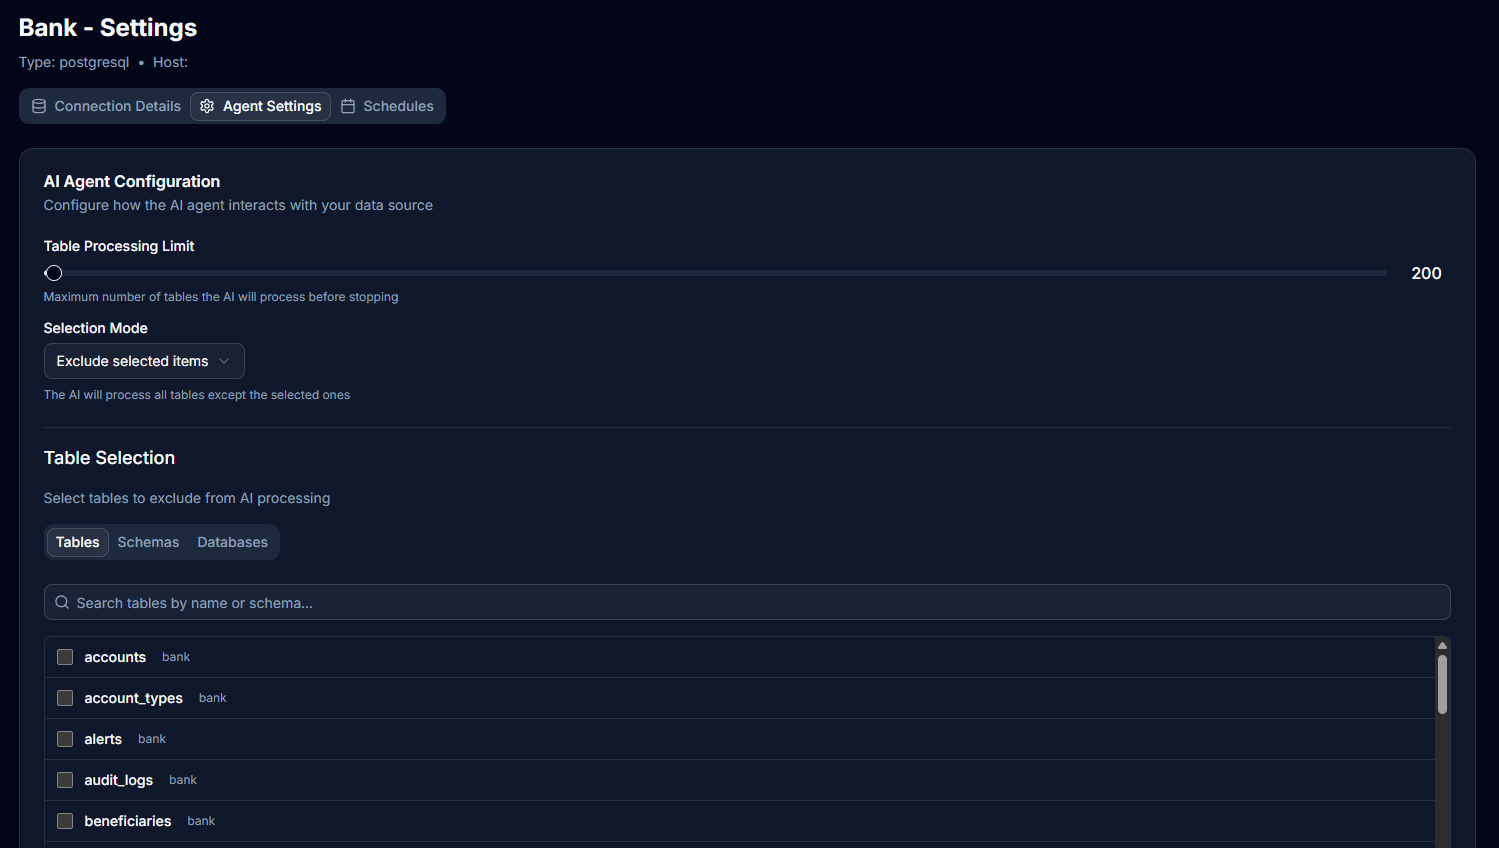1499x848 pixels.
Task: Click the Table Processing Limit slider track
Action: [715, 273]
